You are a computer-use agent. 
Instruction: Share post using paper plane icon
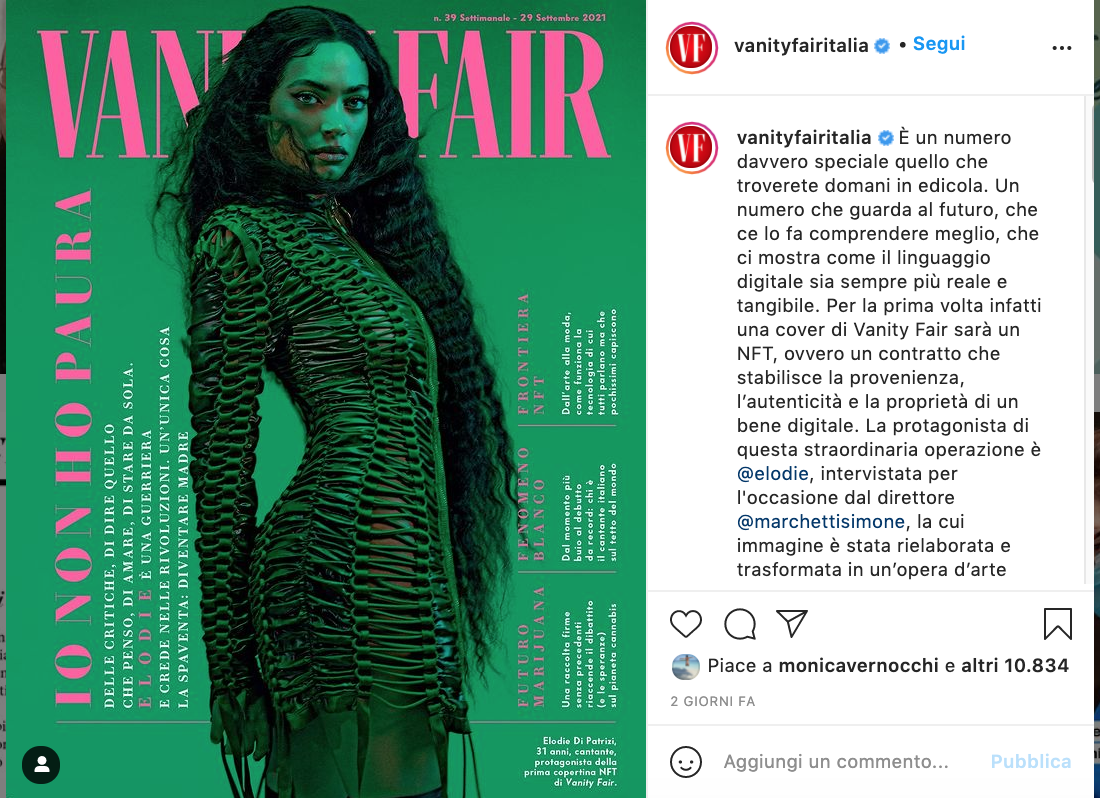click(792, 623)
